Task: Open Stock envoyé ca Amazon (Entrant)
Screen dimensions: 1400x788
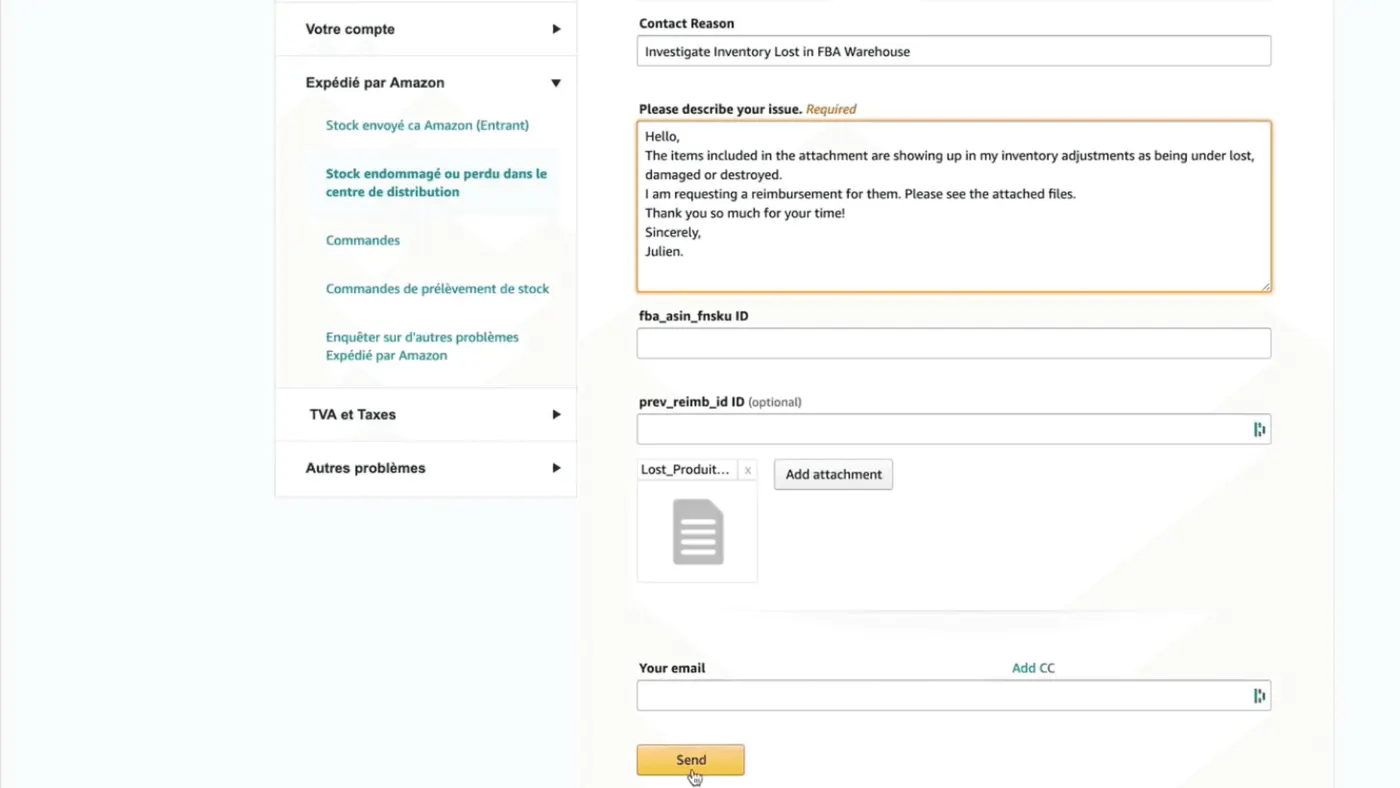Action: pyautogui.click(x=427, y=125)
